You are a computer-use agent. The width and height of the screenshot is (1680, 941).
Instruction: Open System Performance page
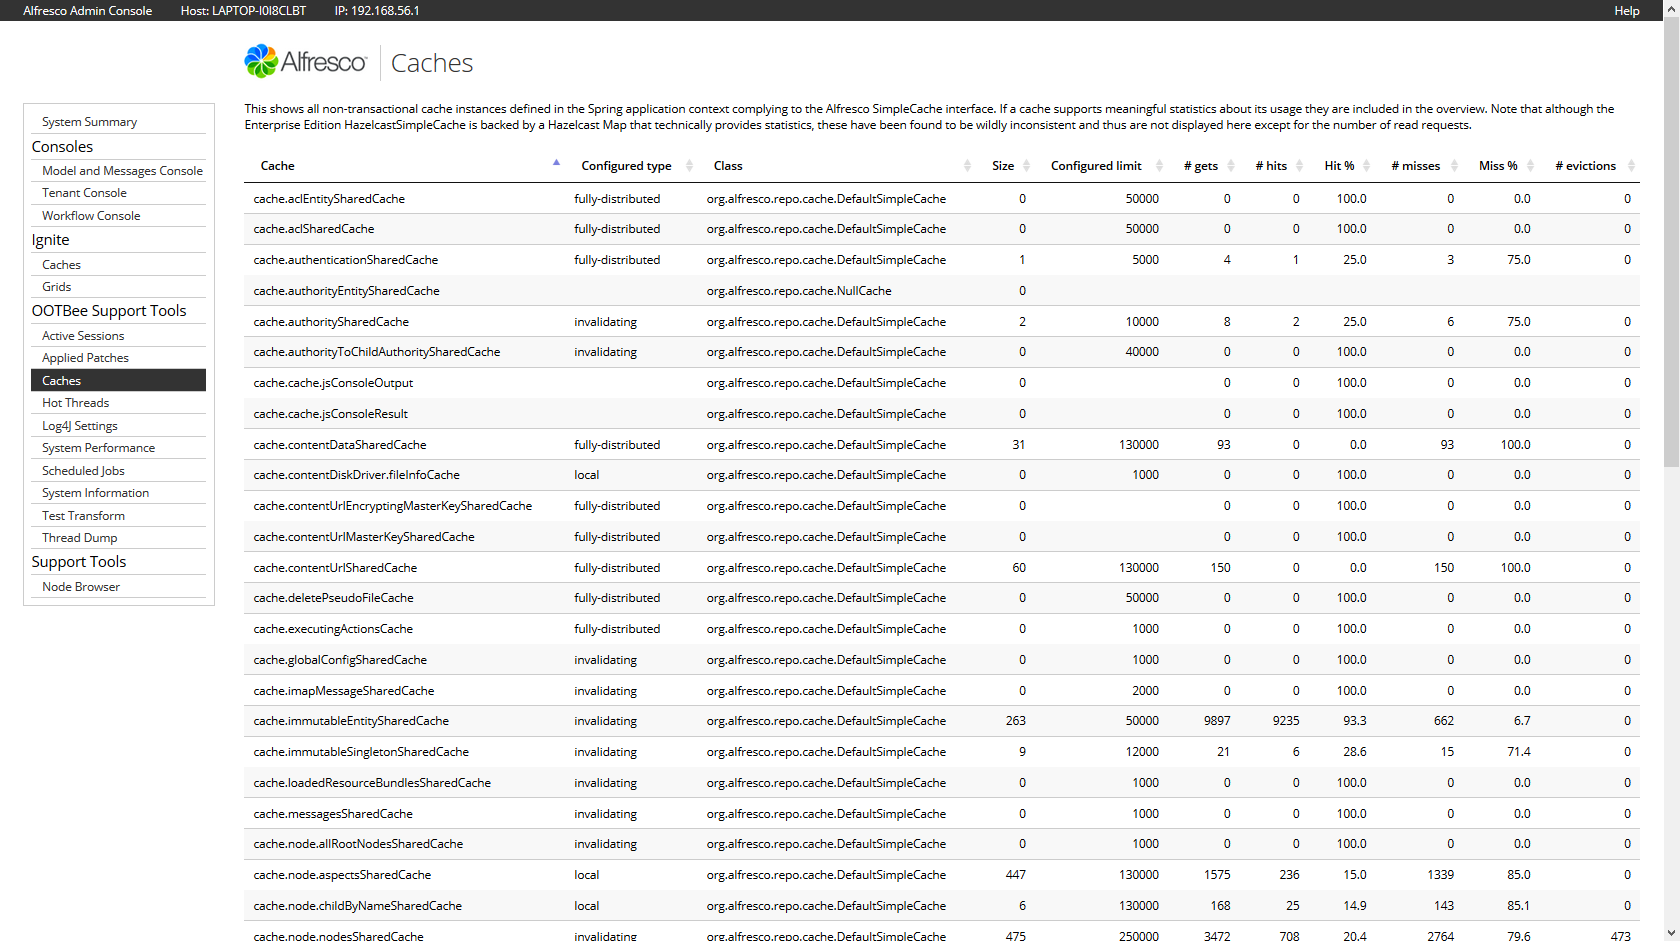[x=98, y=448]
